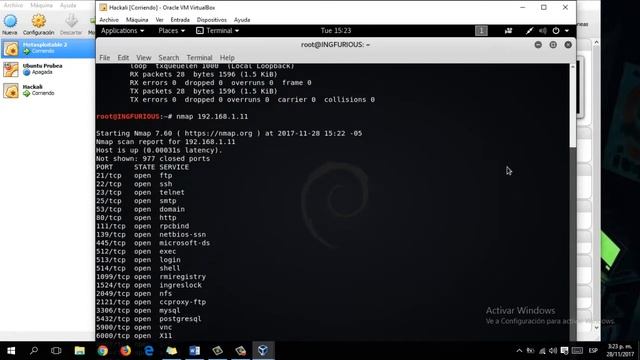Click the Windows tray volume icon

(x=553, y=351)
